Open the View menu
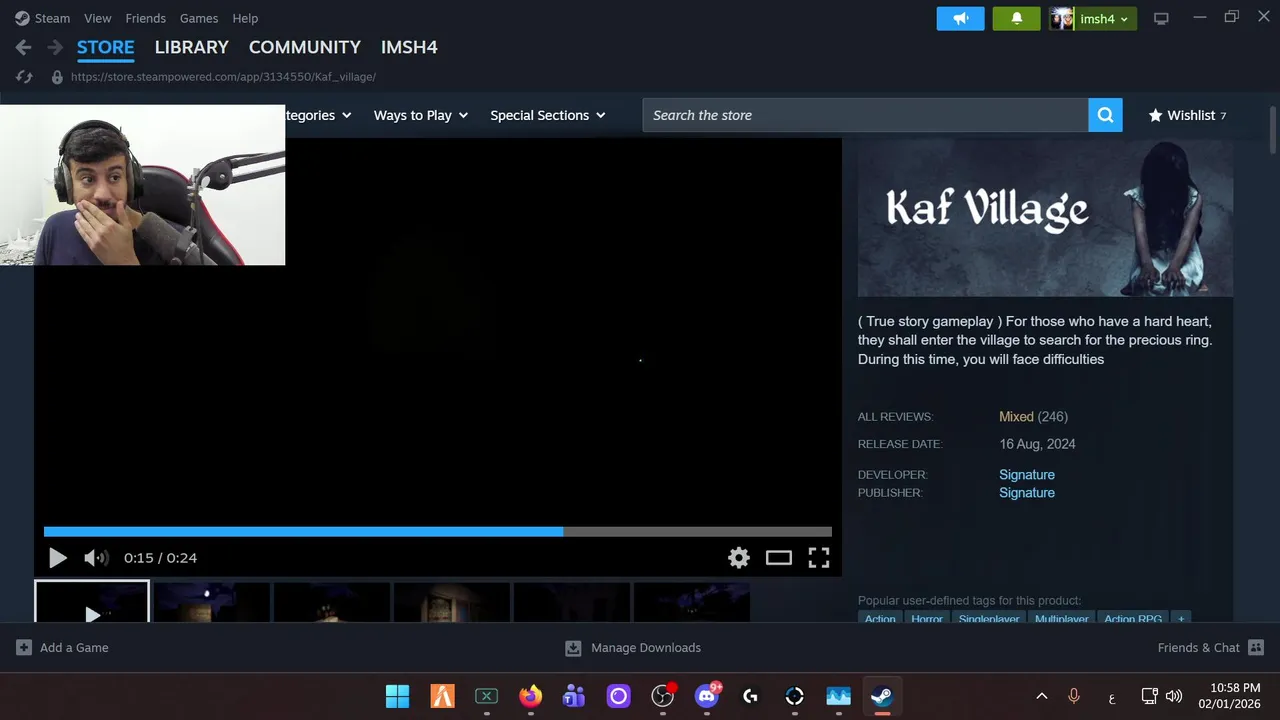This screenshot has height=720, width=1280. [98, 18]
